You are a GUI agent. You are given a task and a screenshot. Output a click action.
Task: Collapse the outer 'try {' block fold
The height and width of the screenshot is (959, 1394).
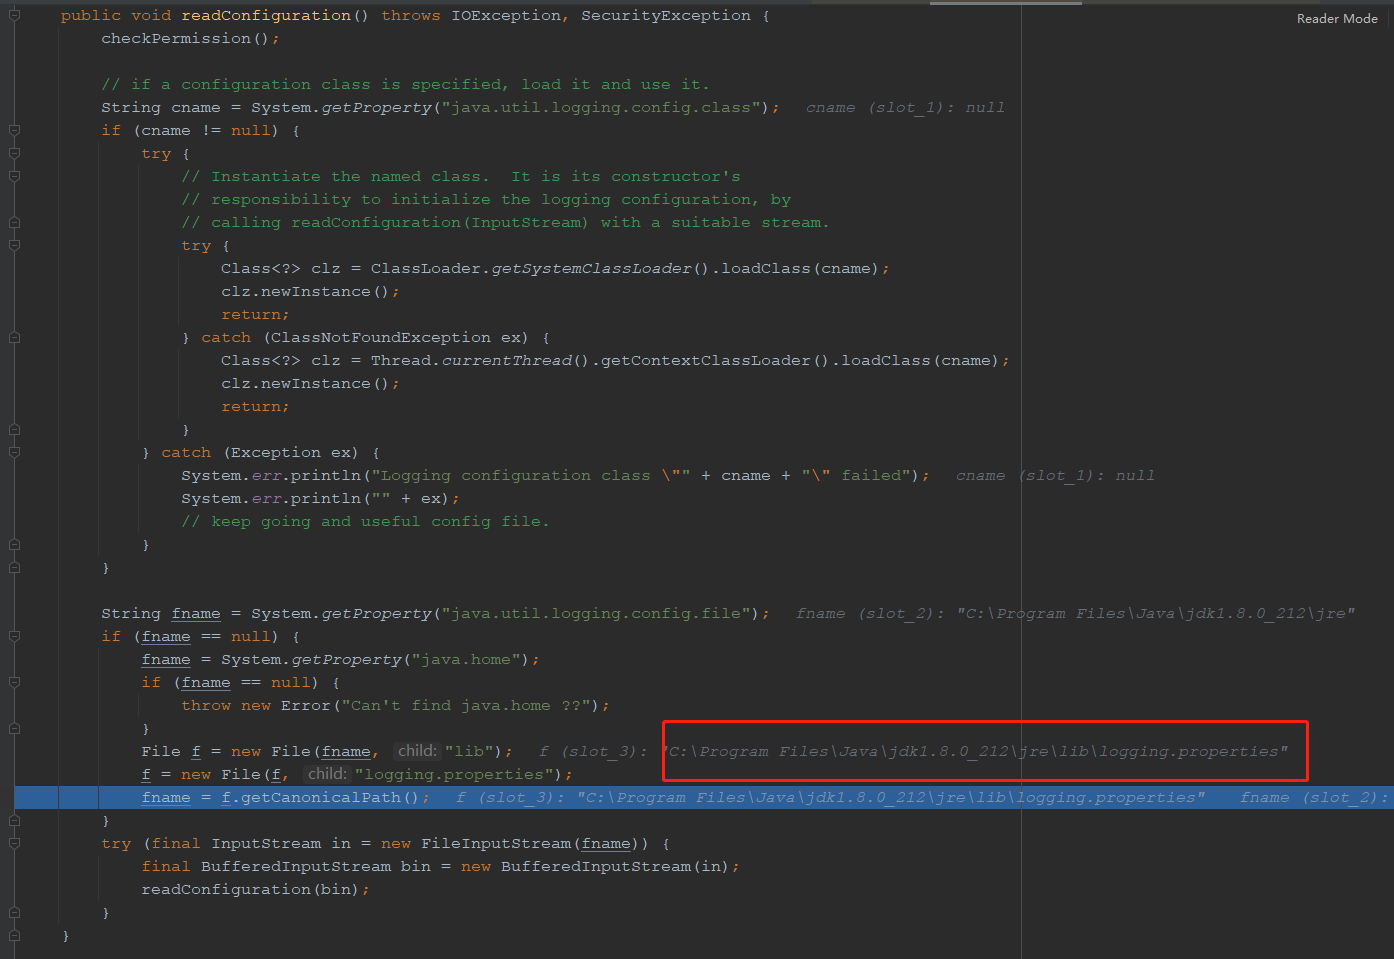point(14,153)
